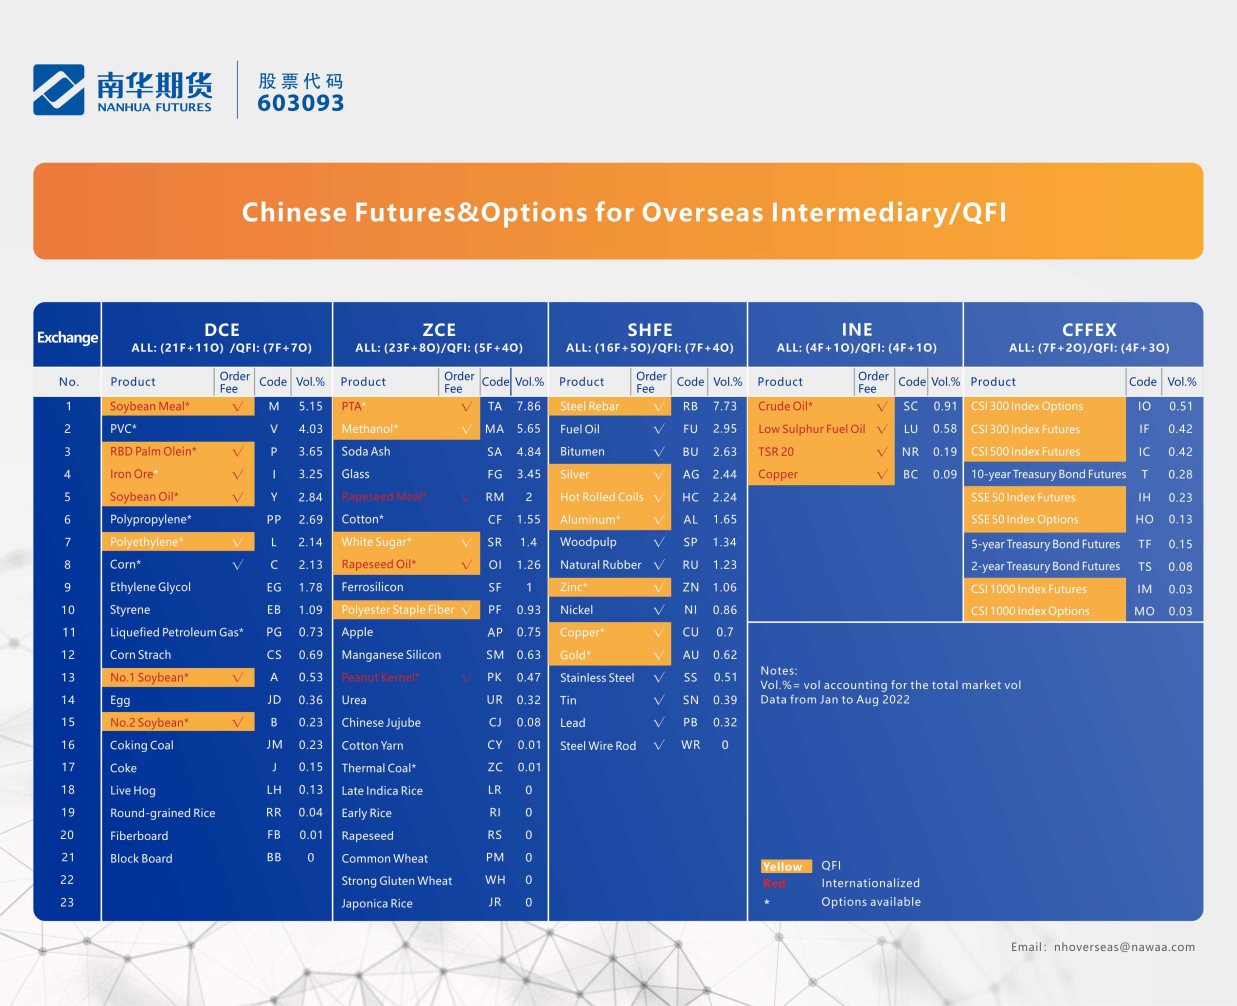The image size is (1237, 1006).
Task: Click the Nanhua Futures logo emblem
Action: click(x=58, y=90)
